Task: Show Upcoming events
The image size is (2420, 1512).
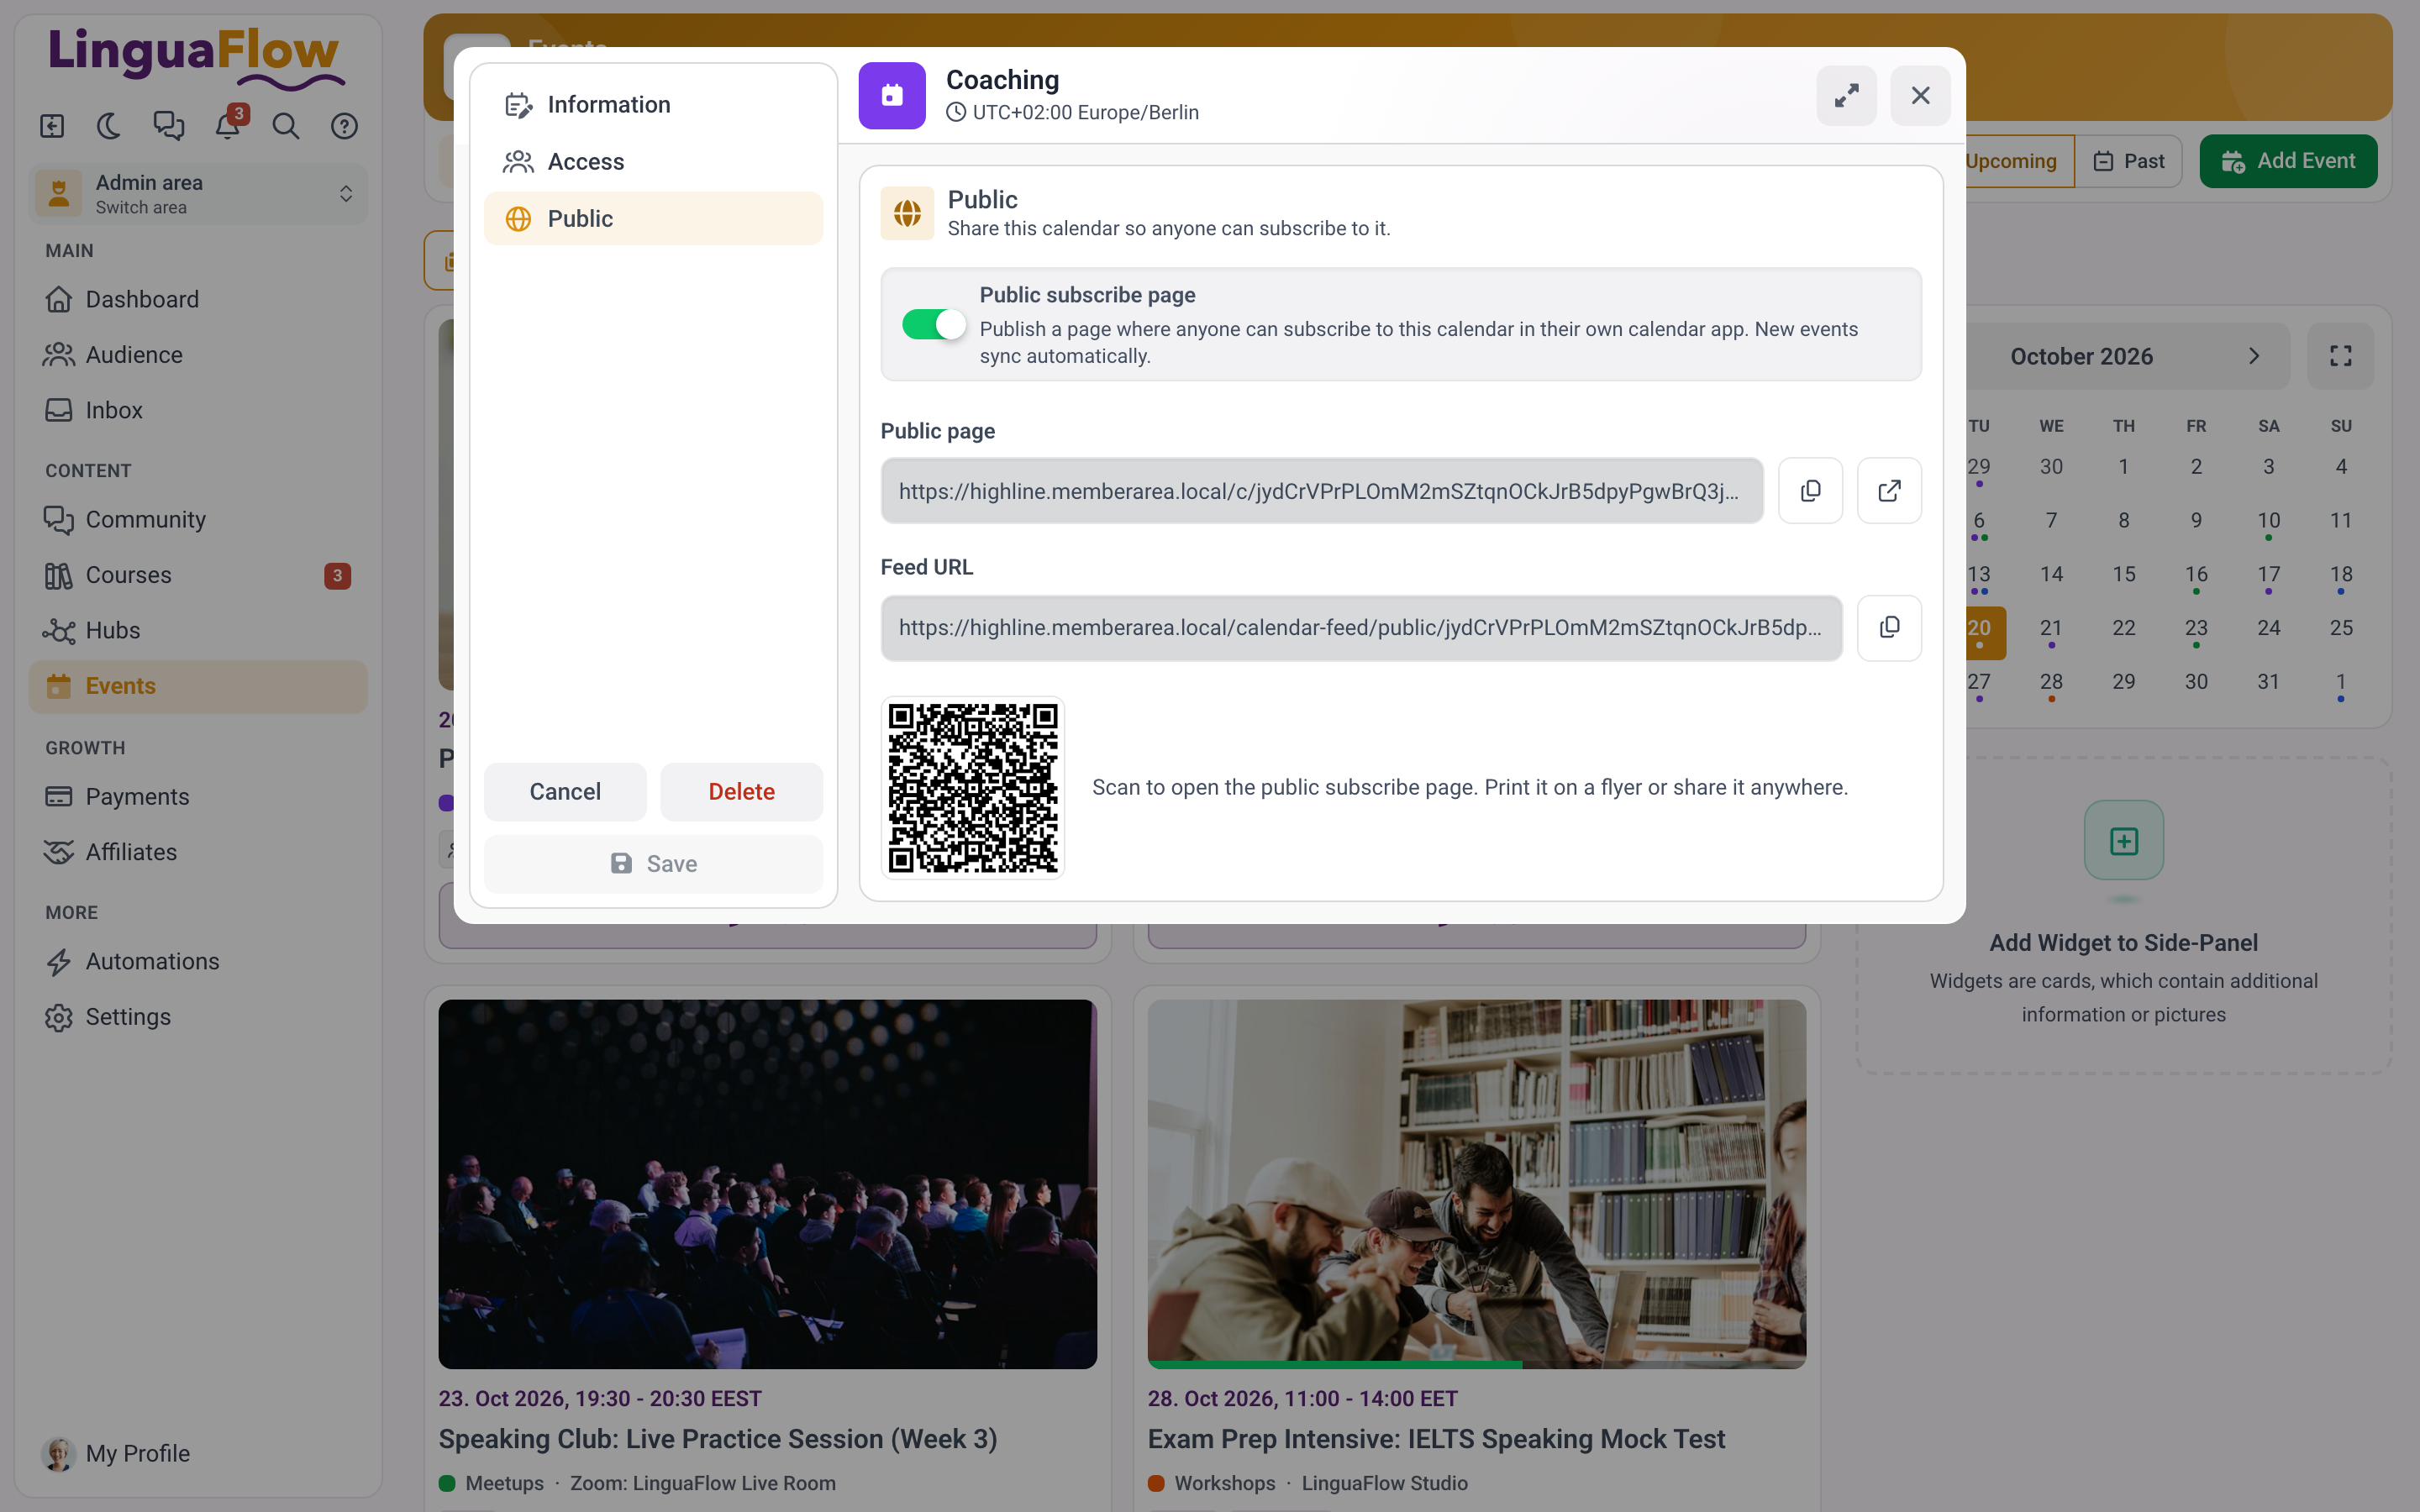Action: pyautogui.click(x=2018, y=161)
